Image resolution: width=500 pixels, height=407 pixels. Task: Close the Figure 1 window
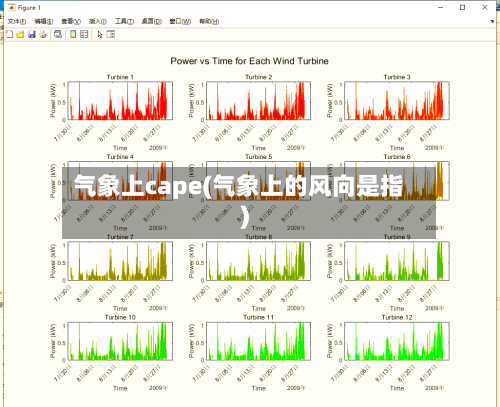(485, 7)
